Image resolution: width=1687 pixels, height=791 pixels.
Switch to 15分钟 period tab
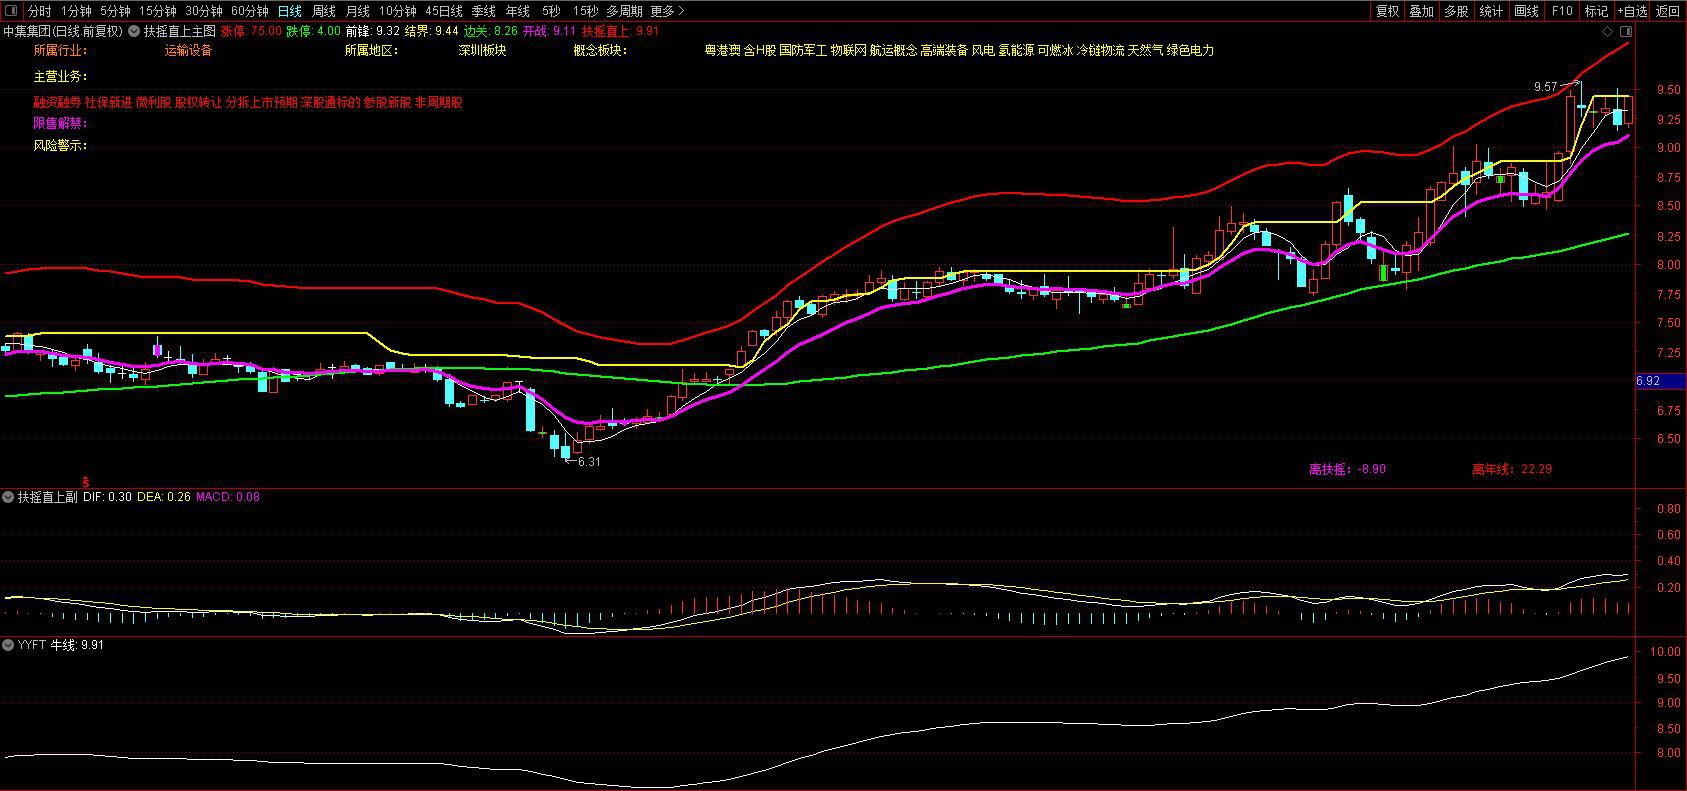tap(157, 11)
